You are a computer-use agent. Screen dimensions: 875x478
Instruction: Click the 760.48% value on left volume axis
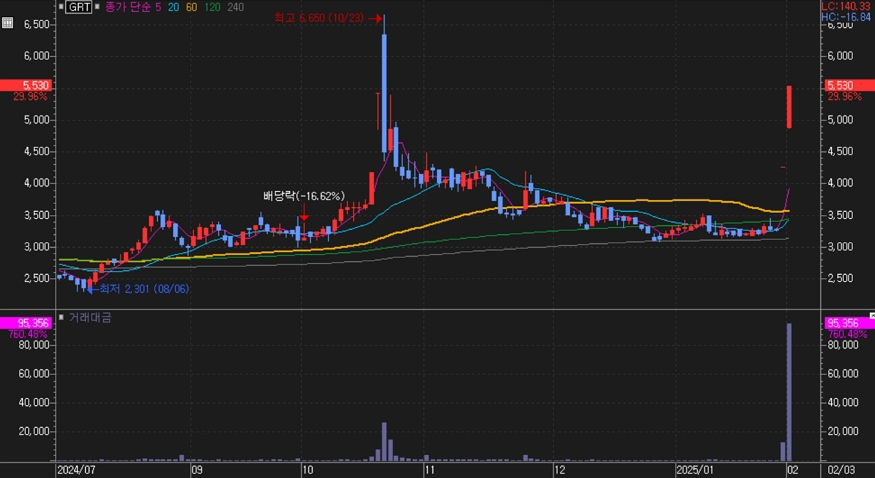[x=28, y=334]
